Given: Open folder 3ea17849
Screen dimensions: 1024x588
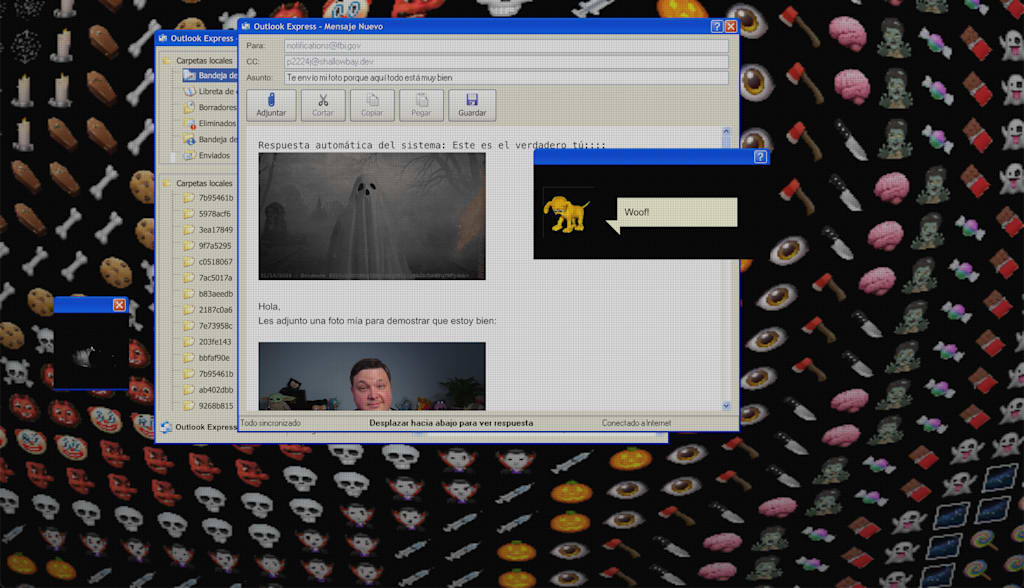Looking at the screenshot, I should (x=208, y=230).
